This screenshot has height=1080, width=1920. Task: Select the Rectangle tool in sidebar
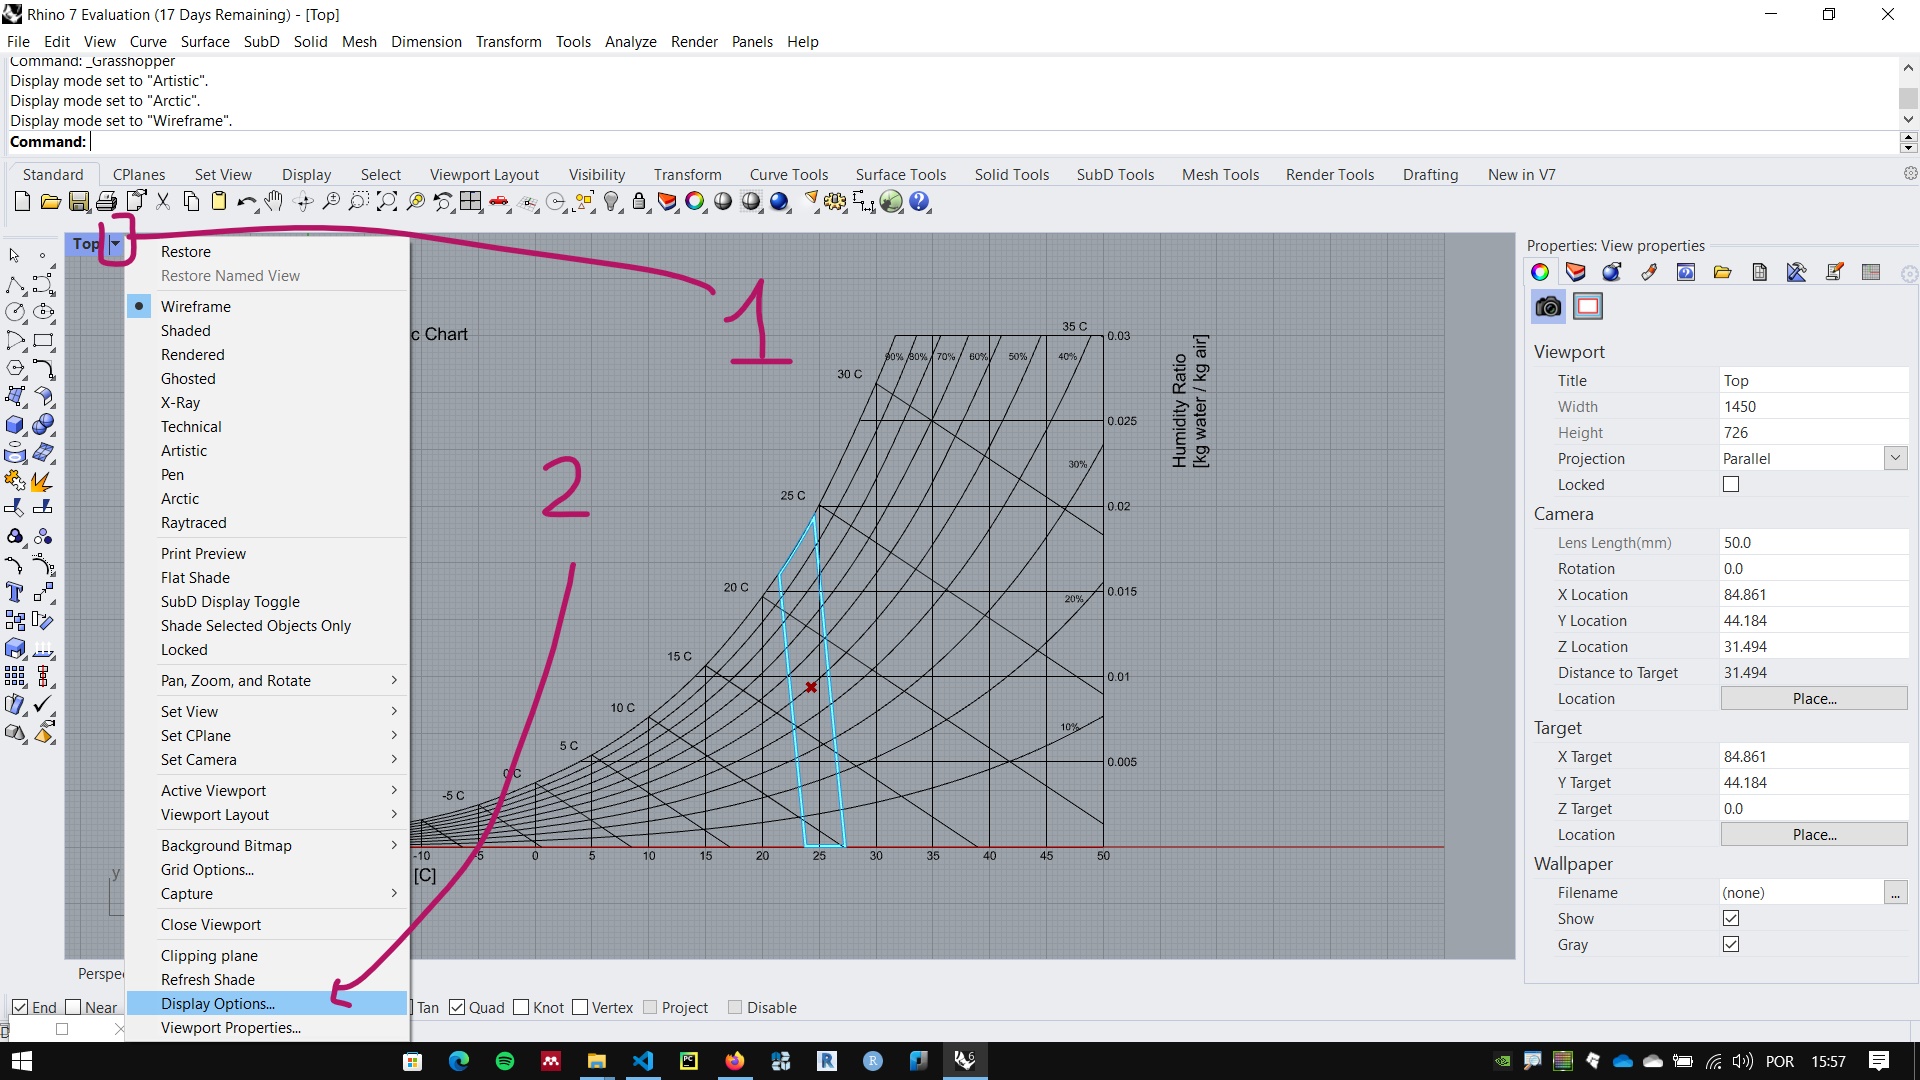[x=43, y=341]
